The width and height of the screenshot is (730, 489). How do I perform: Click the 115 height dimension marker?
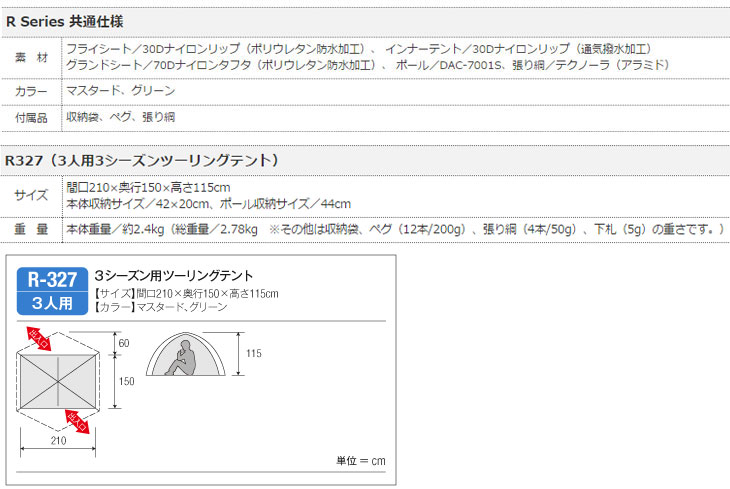pyautogui.click(x=254, y=354)
